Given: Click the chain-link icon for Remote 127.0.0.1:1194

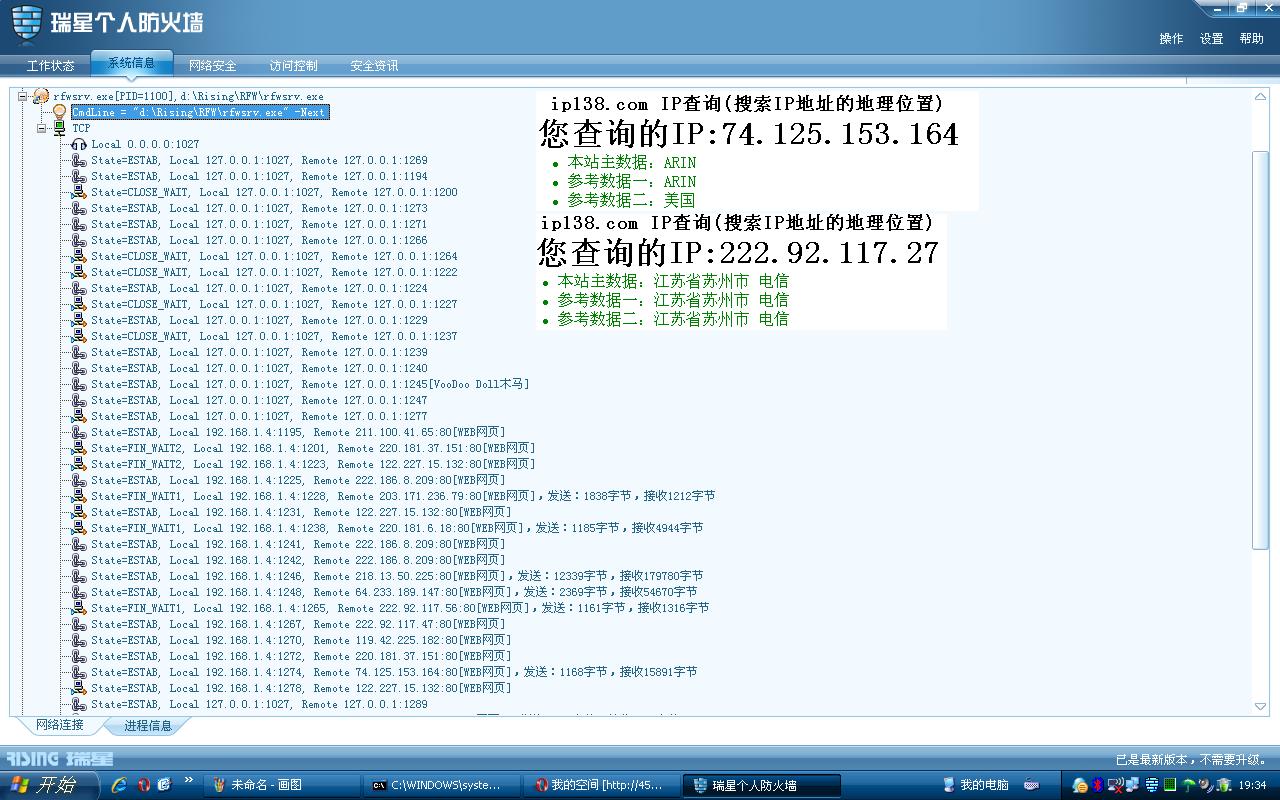Looking at the screenshot, I should tap(79, 176).
